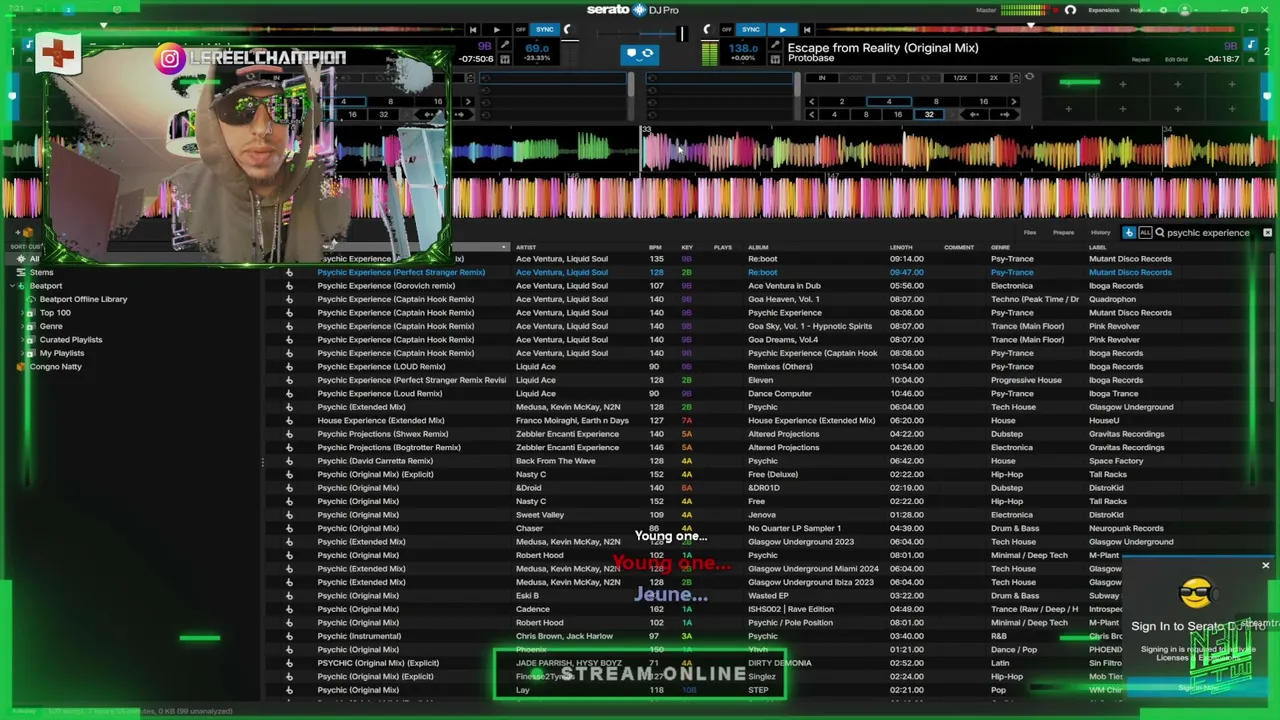Select the Genre folder in sidebar
Image resolution: width=1280 pixels, height=720 pixels.
coord(51,326)
